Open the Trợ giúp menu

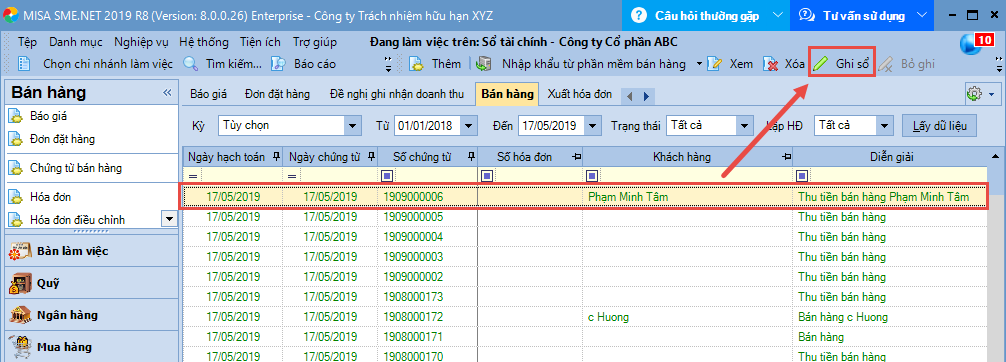click(x=315, y=42)
